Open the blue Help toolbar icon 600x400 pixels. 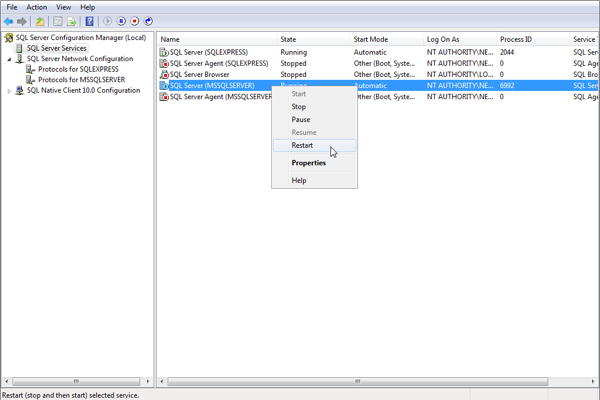90,21
